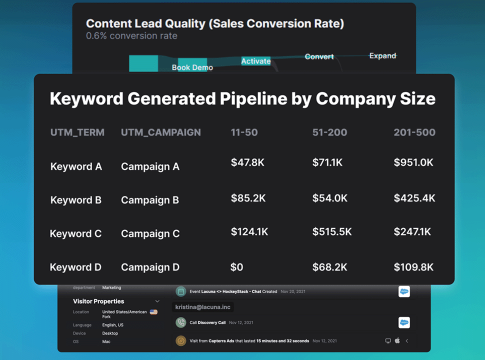Click the first teal funnel bar
Screen dimensions: 485x360
coord(143,64)
